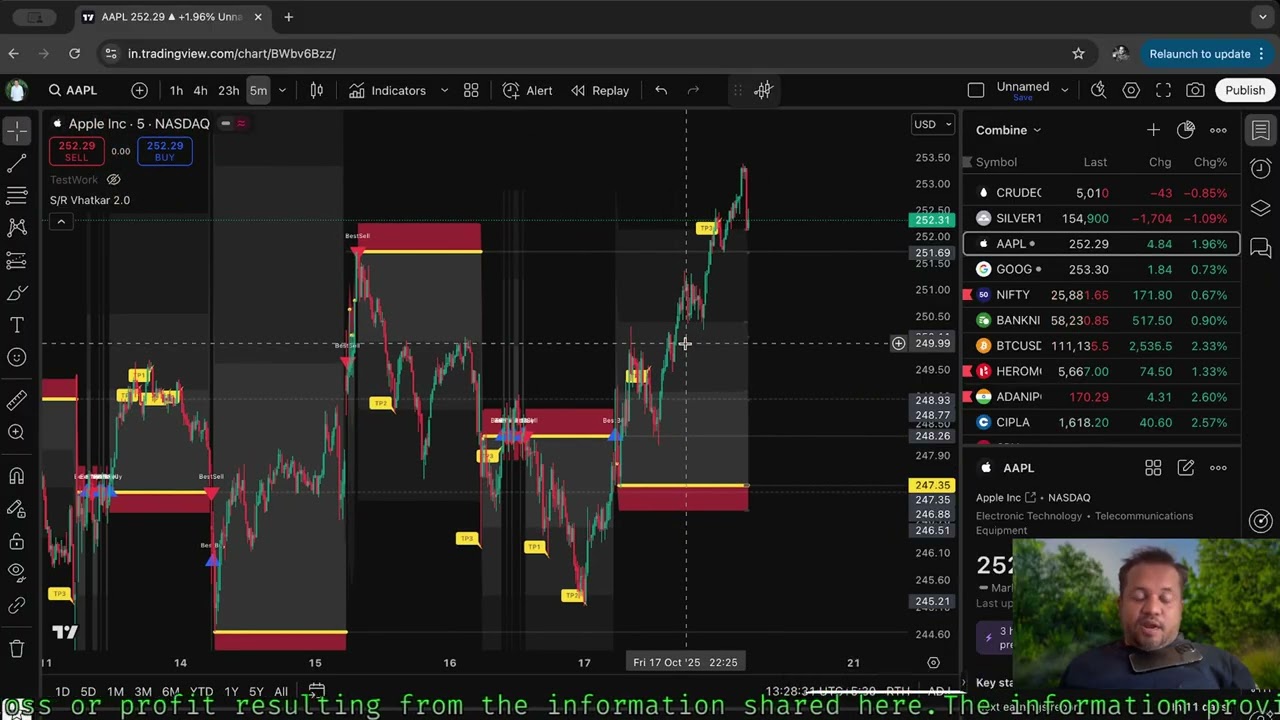Open chart settings hexagon icon

tap(1131, 90)
